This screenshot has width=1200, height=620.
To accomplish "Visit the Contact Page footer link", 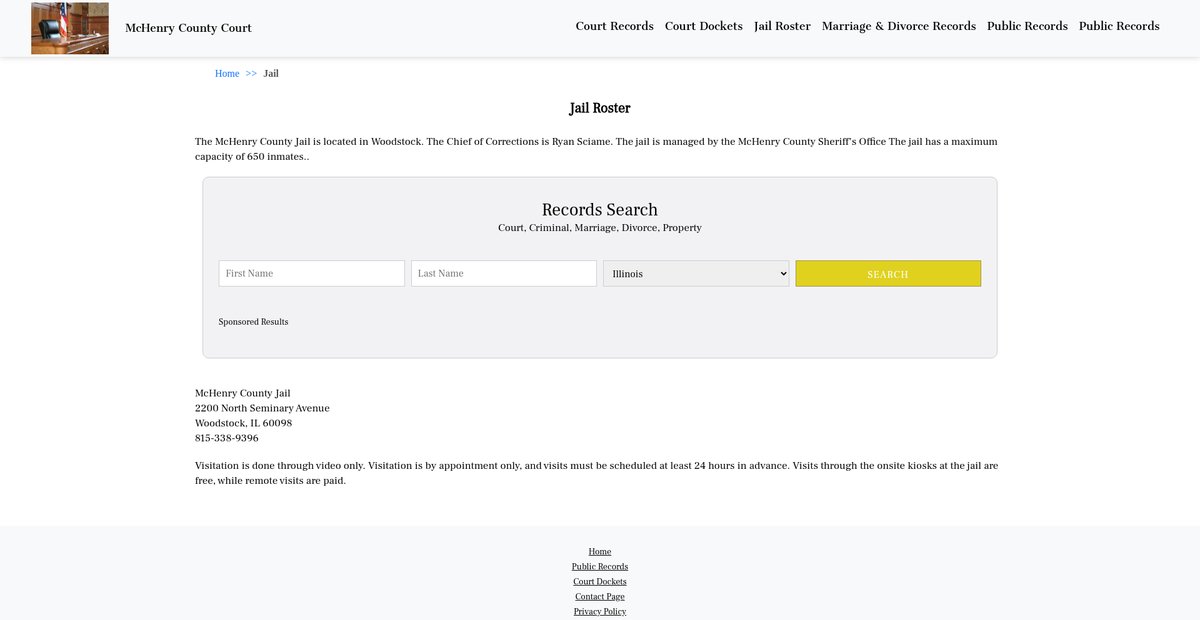I will tap(600, 597).
